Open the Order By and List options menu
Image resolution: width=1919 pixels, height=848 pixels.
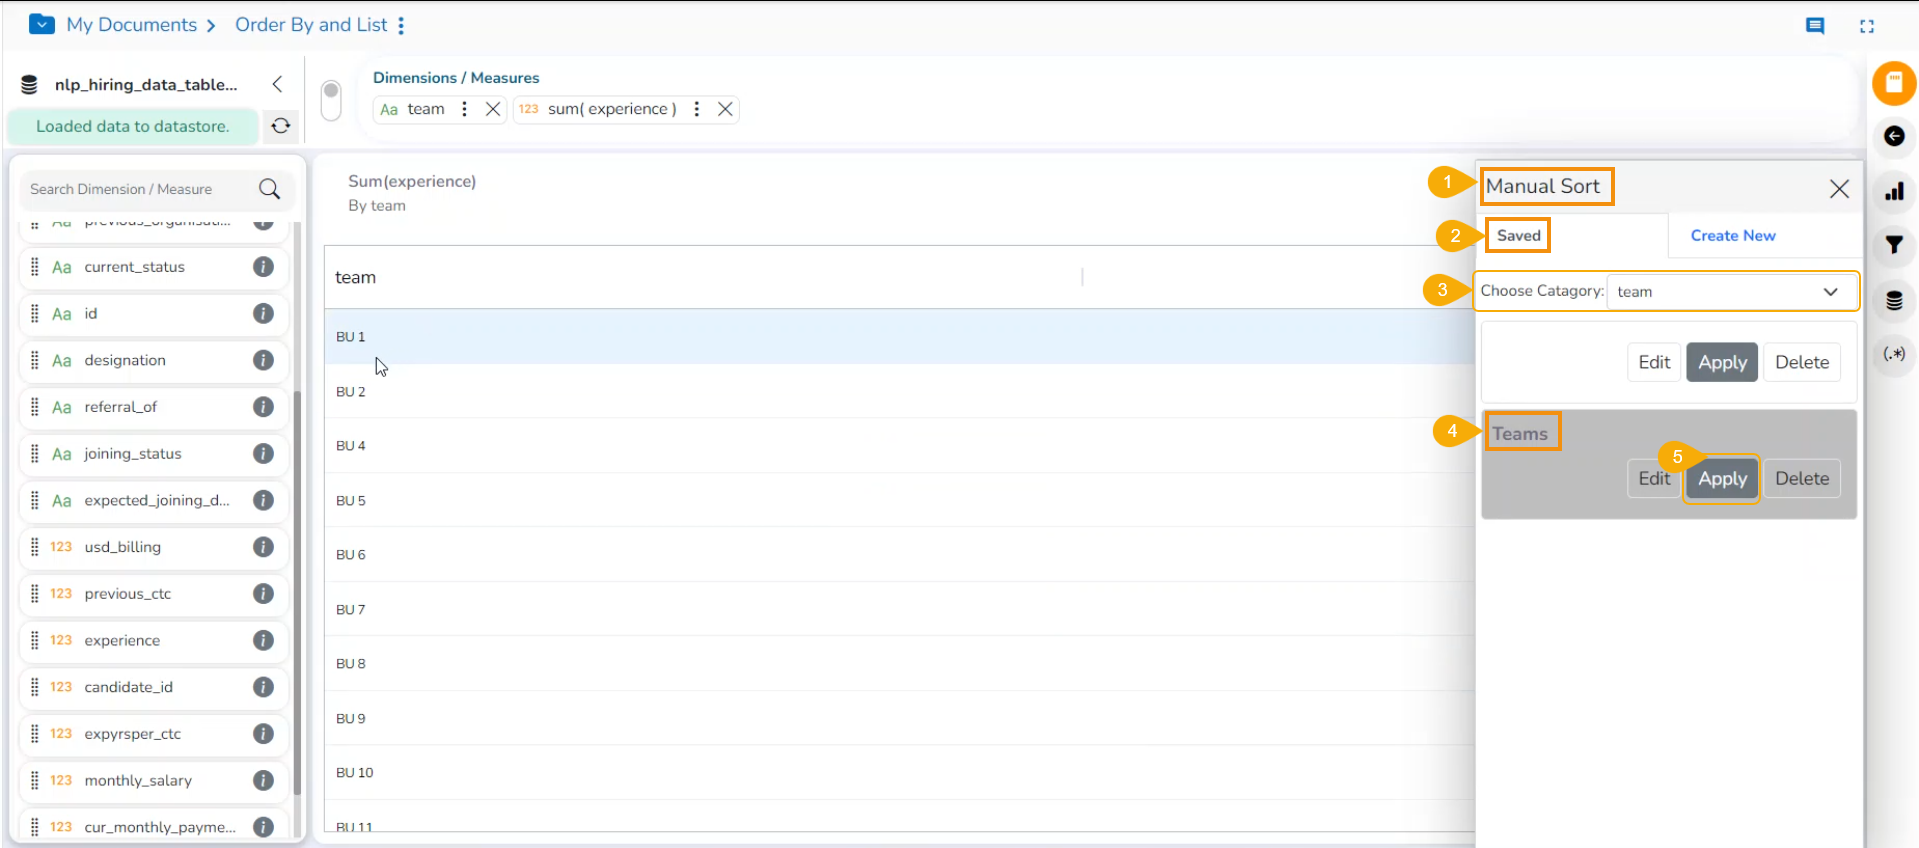[x=401, y=25]
